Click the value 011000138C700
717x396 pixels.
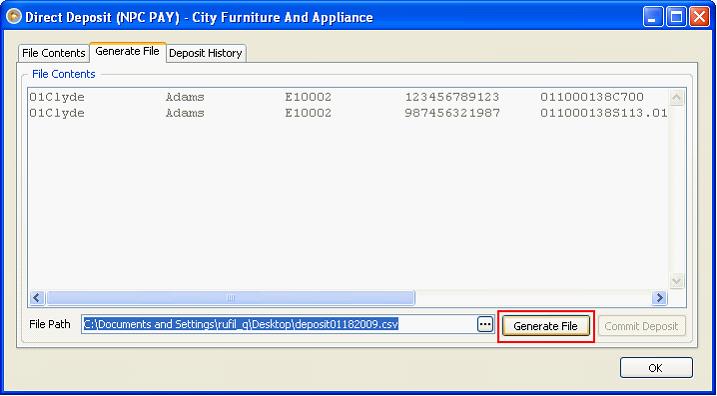pos(592,97)
